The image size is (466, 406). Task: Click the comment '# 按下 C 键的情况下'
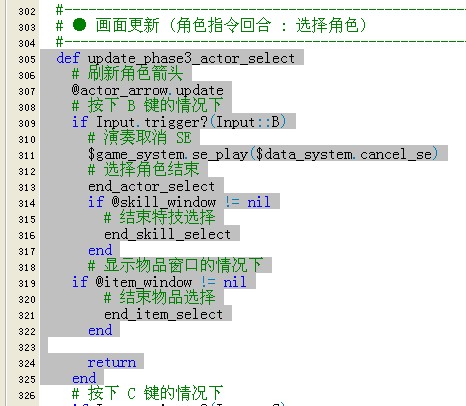coord(147,393)
